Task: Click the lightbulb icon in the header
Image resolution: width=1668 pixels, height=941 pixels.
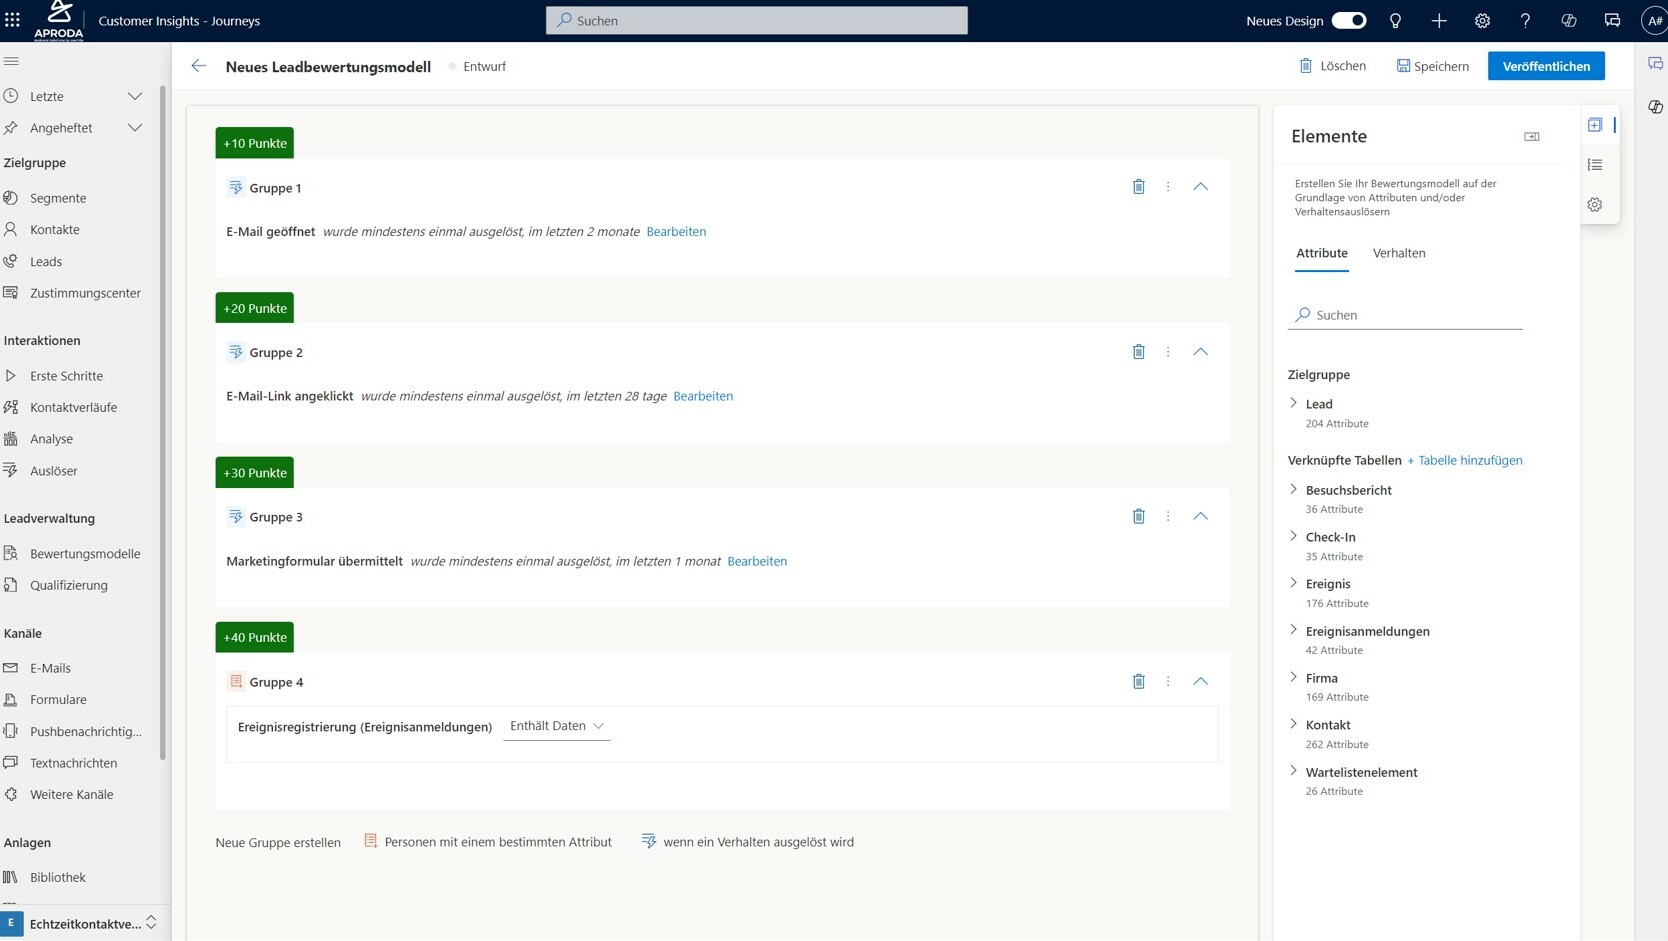Action: (1395, 20)
